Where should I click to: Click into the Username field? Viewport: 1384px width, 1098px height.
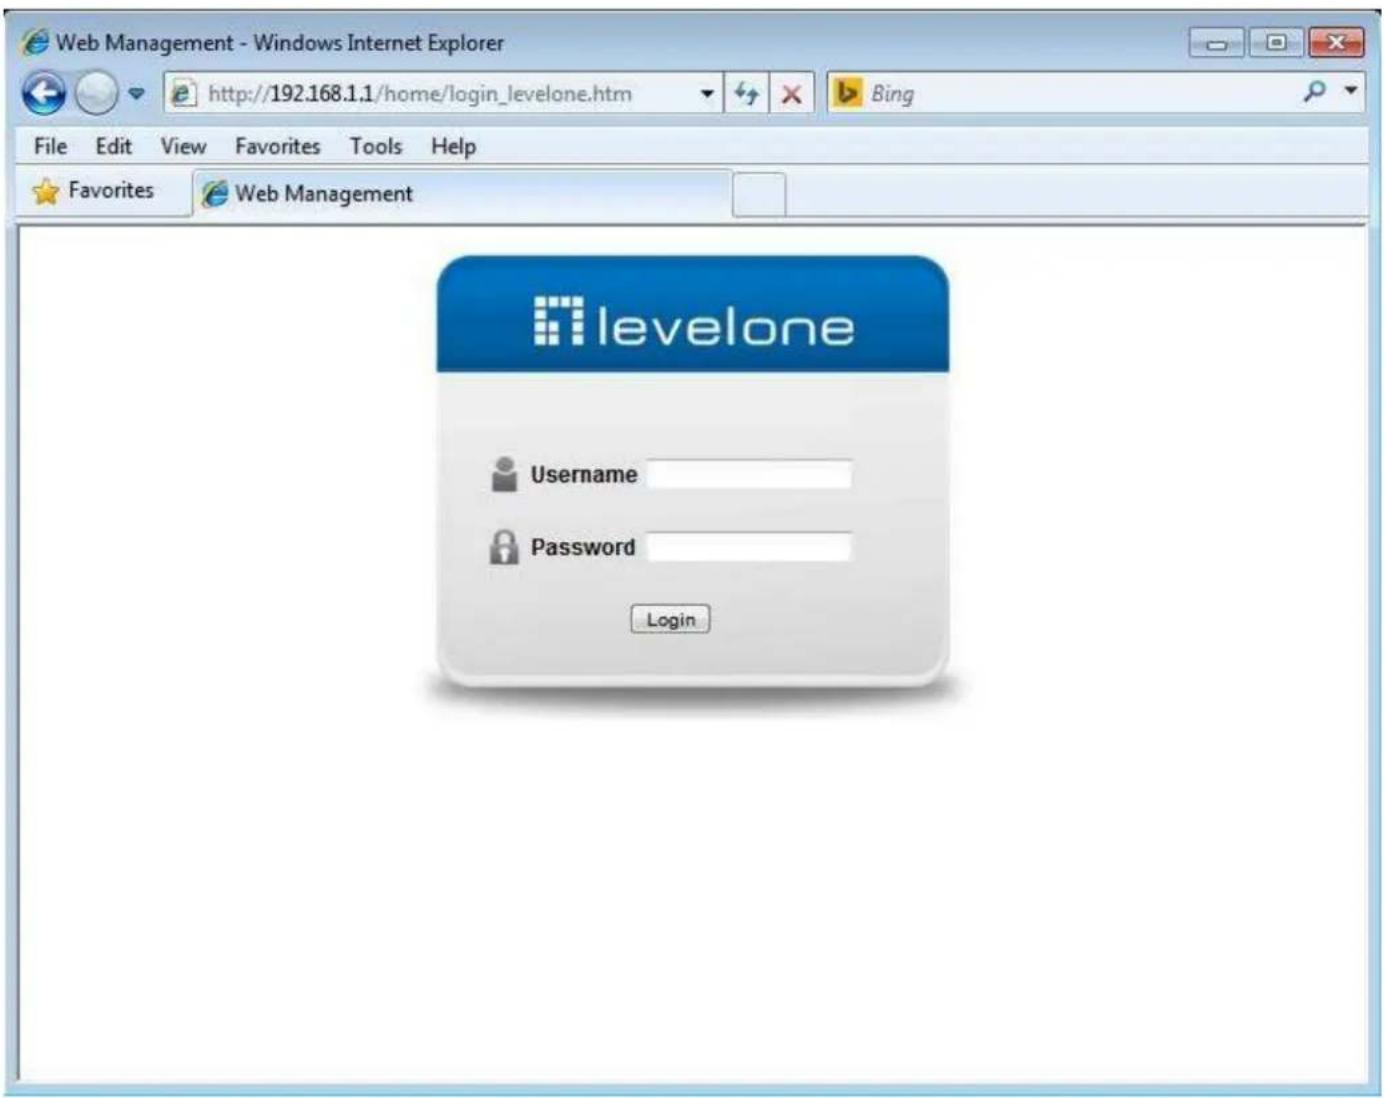tap(749, 474)
